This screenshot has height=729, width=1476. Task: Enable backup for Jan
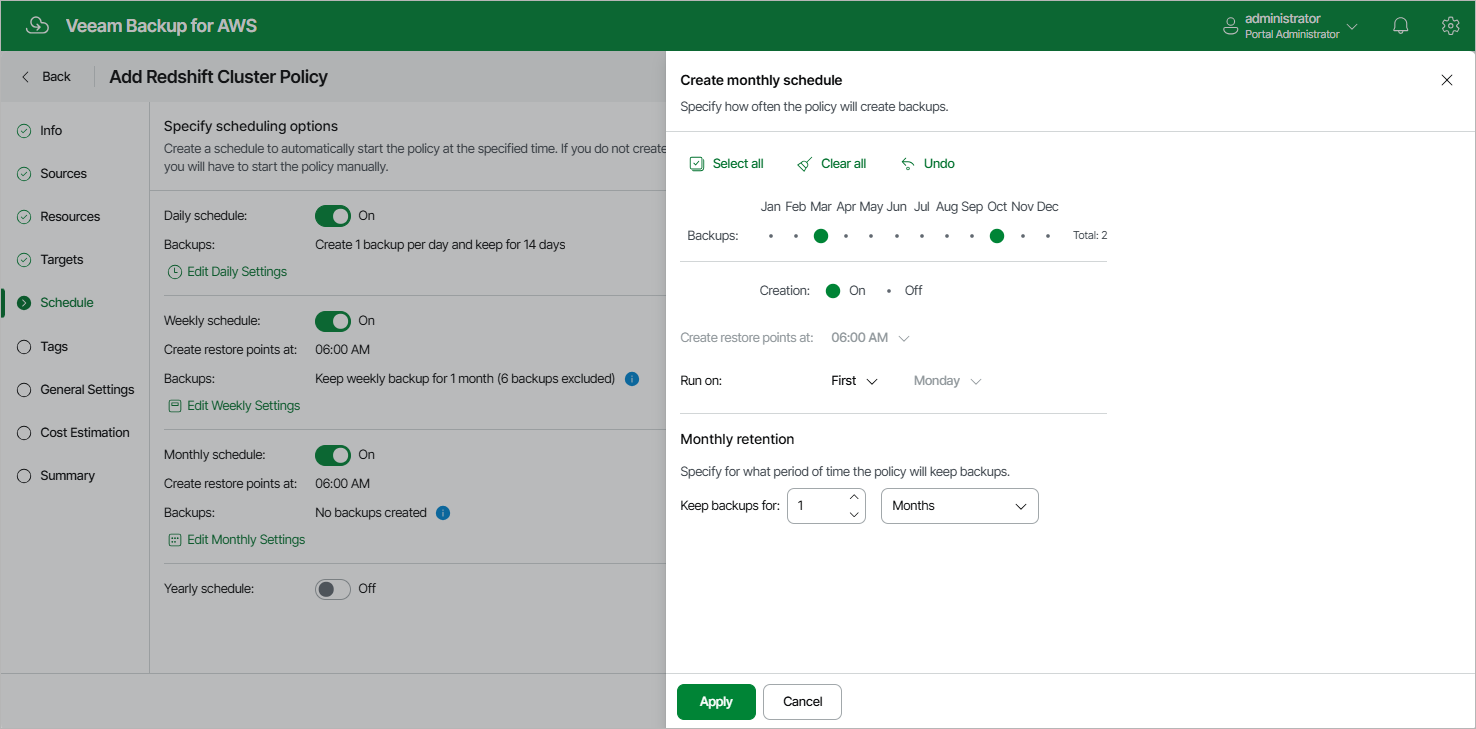point(770,236)
